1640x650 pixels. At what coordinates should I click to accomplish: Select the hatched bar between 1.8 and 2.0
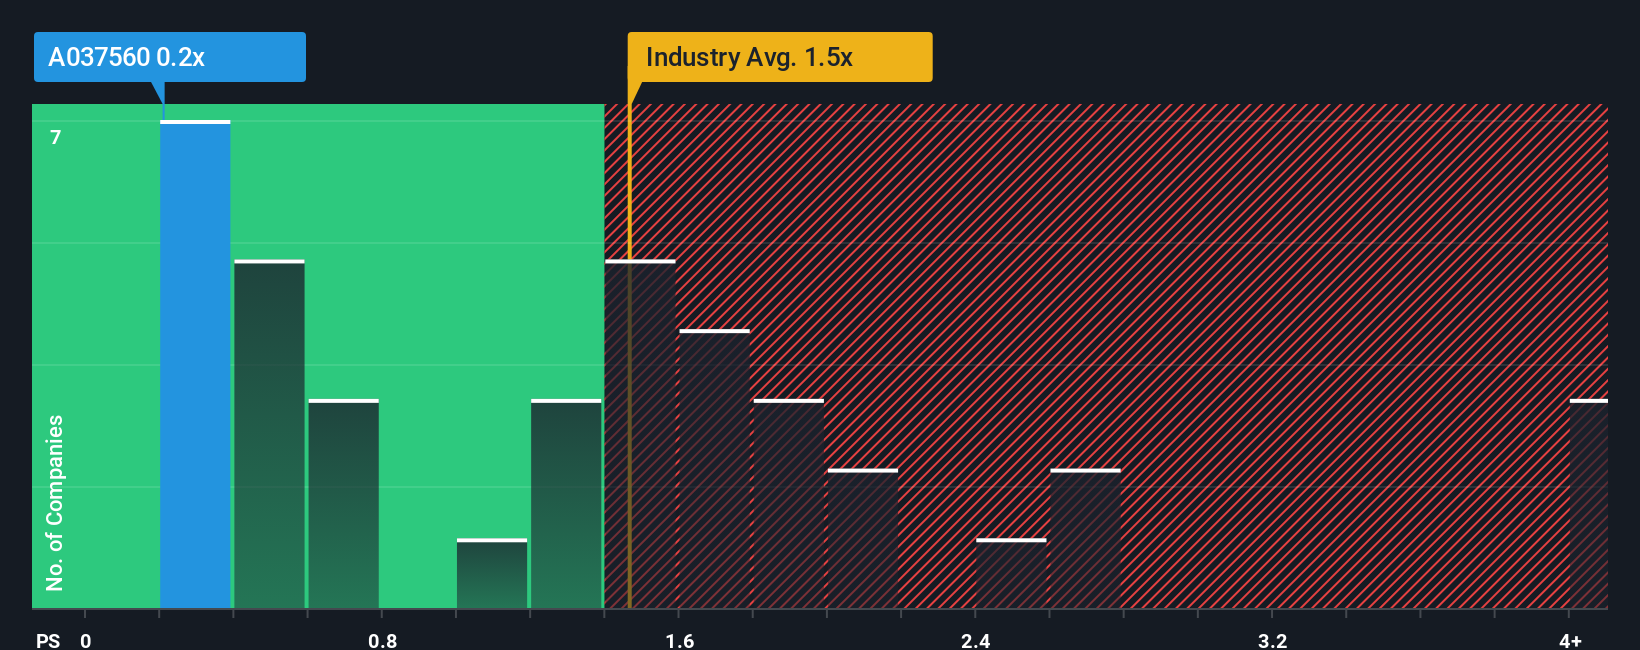[x=789, y=504]
